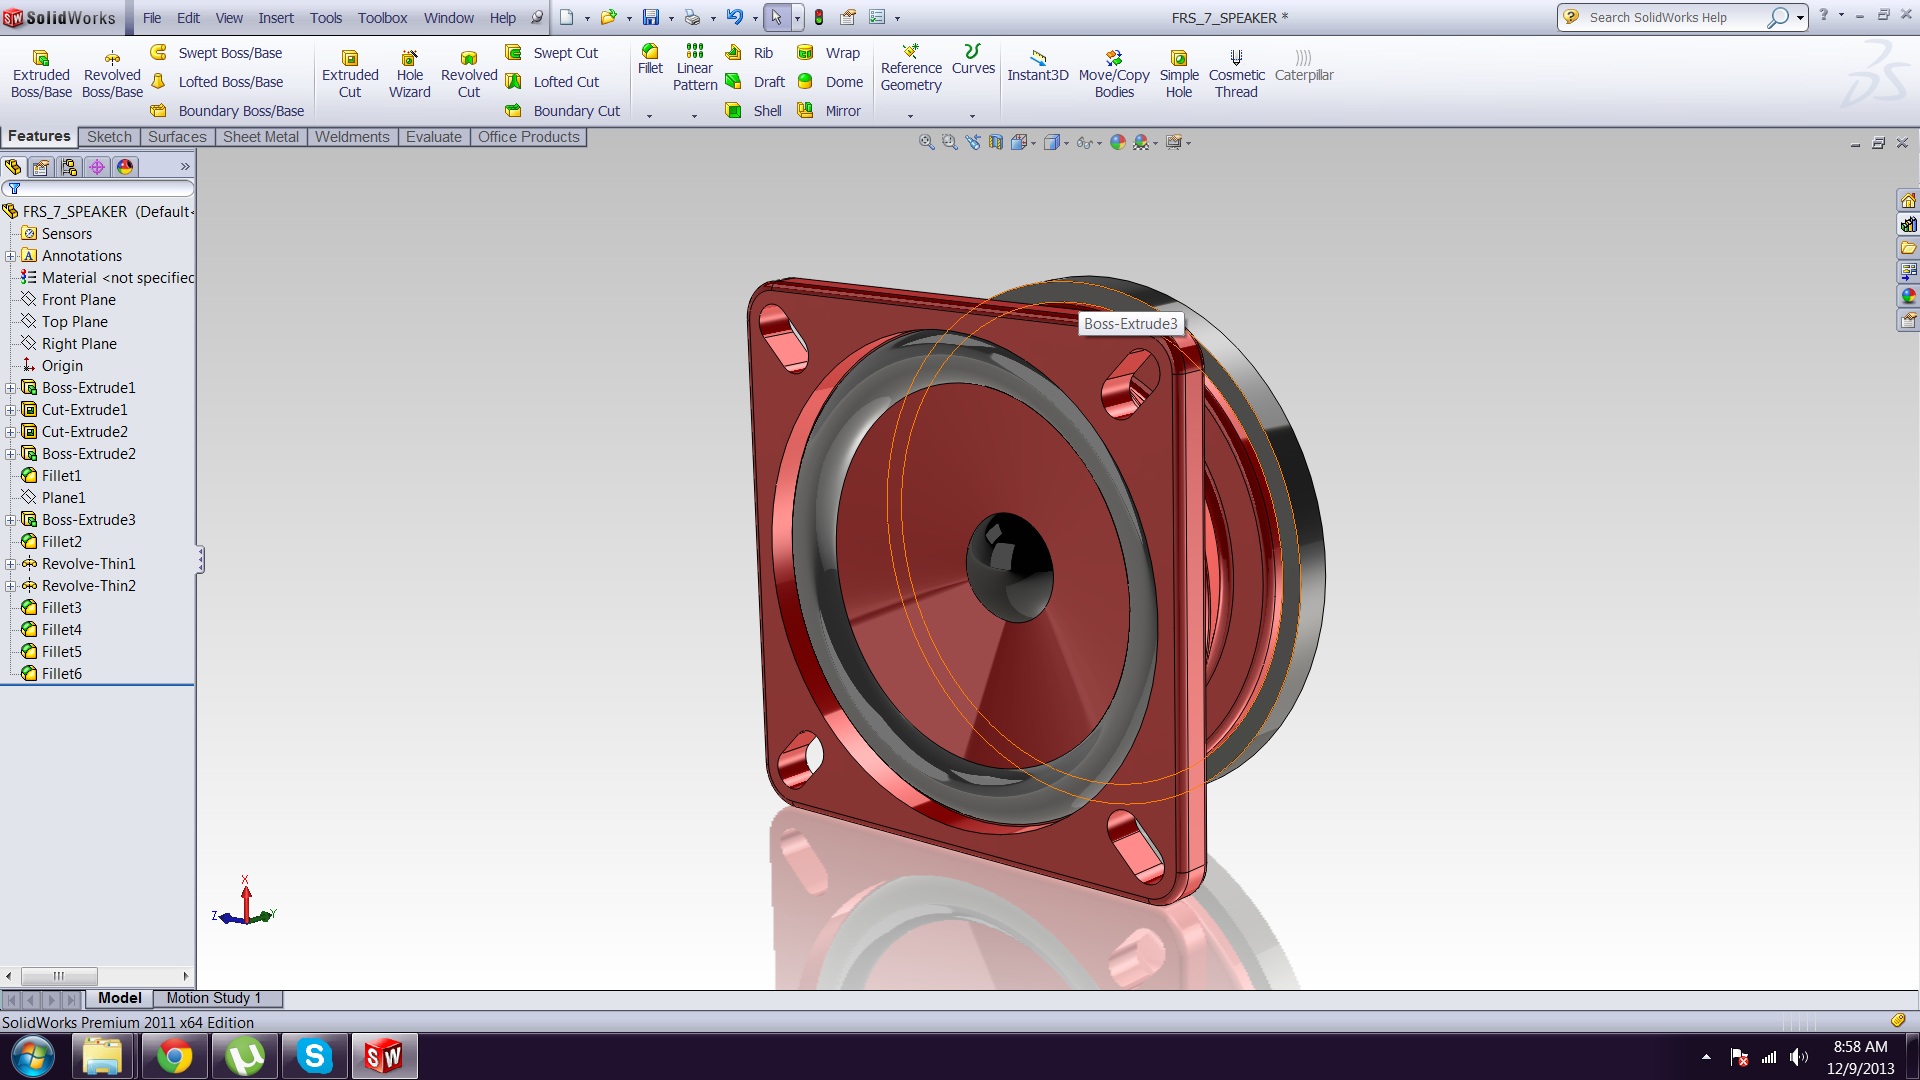The height and width of the screenshot is (1080, 1920).
Task: Expand the Revolve-Thin2 feature node
Action: coord(11,586)
